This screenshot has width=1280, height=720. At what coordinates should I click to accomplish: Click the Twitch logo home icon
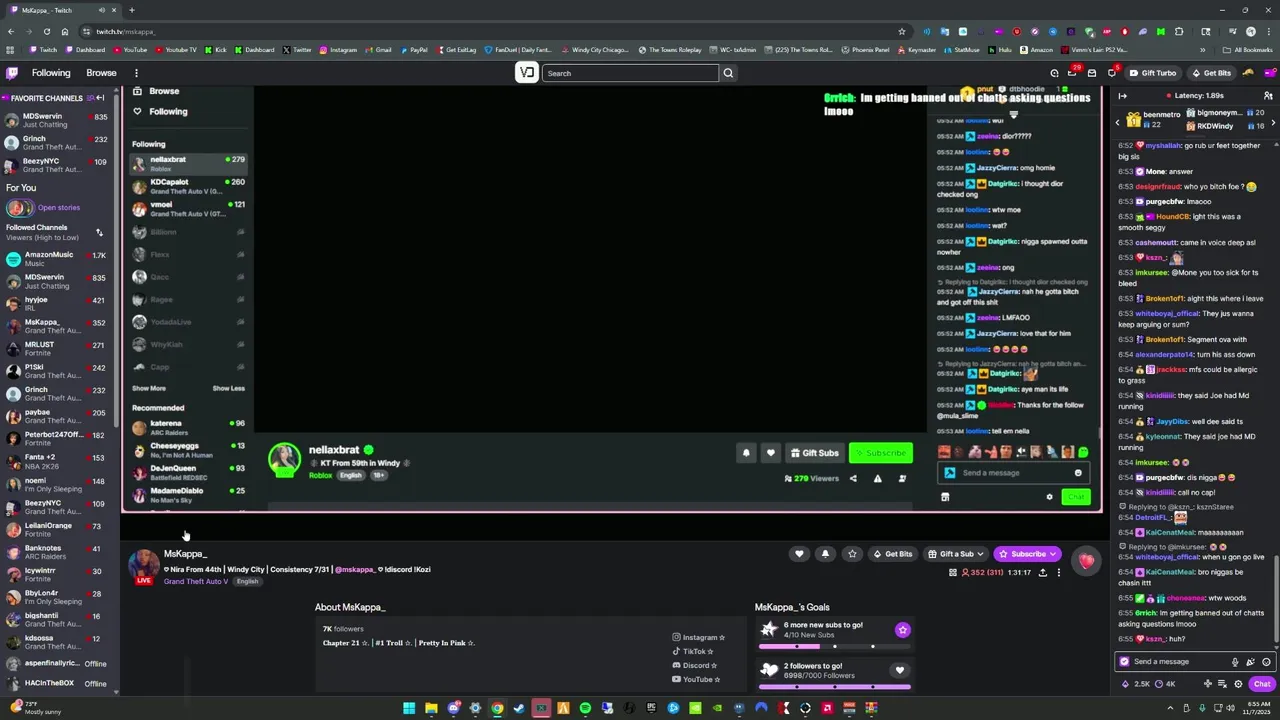pyautogui.click(x=12, y=73)
